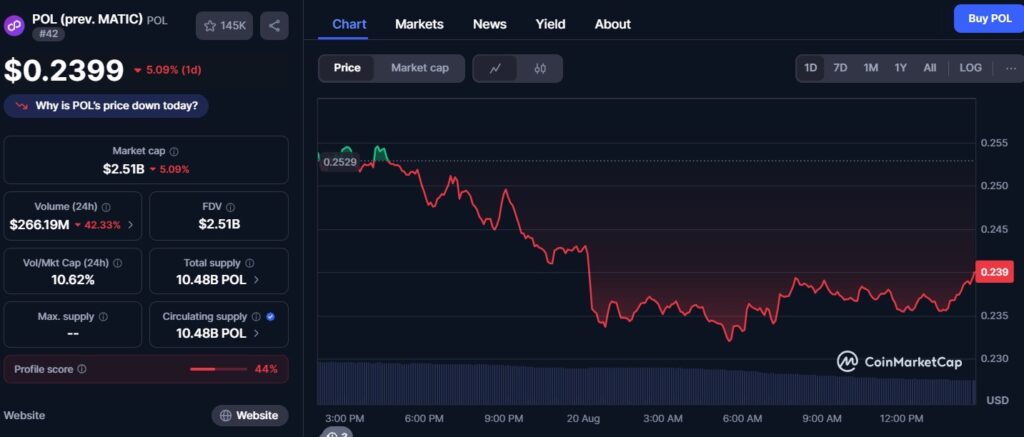Expand Total supply 10.48B POL chevron
Viewport: 1024px width, 437px height.
[x=256, y=280]
